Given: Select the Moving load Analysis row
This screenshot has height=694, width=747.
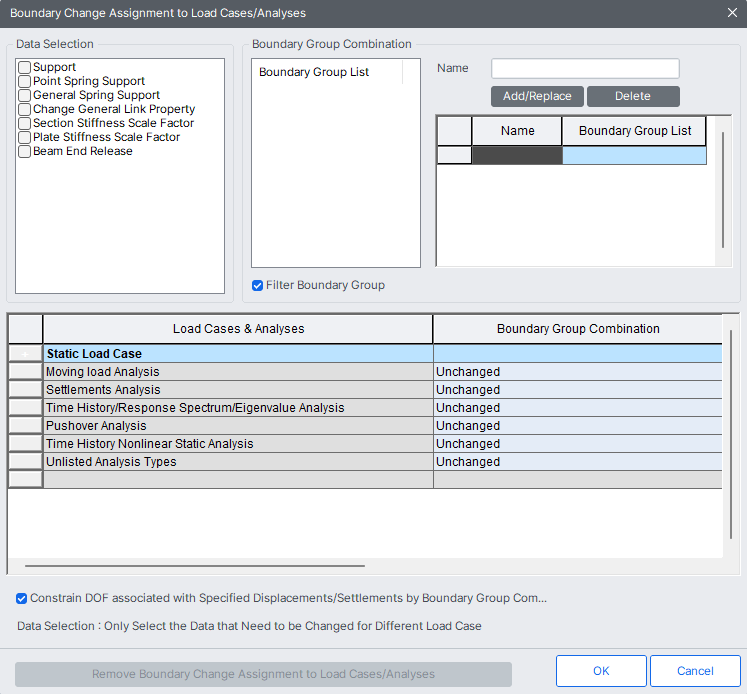Looking at the screenshot, I should click(238, 372).
